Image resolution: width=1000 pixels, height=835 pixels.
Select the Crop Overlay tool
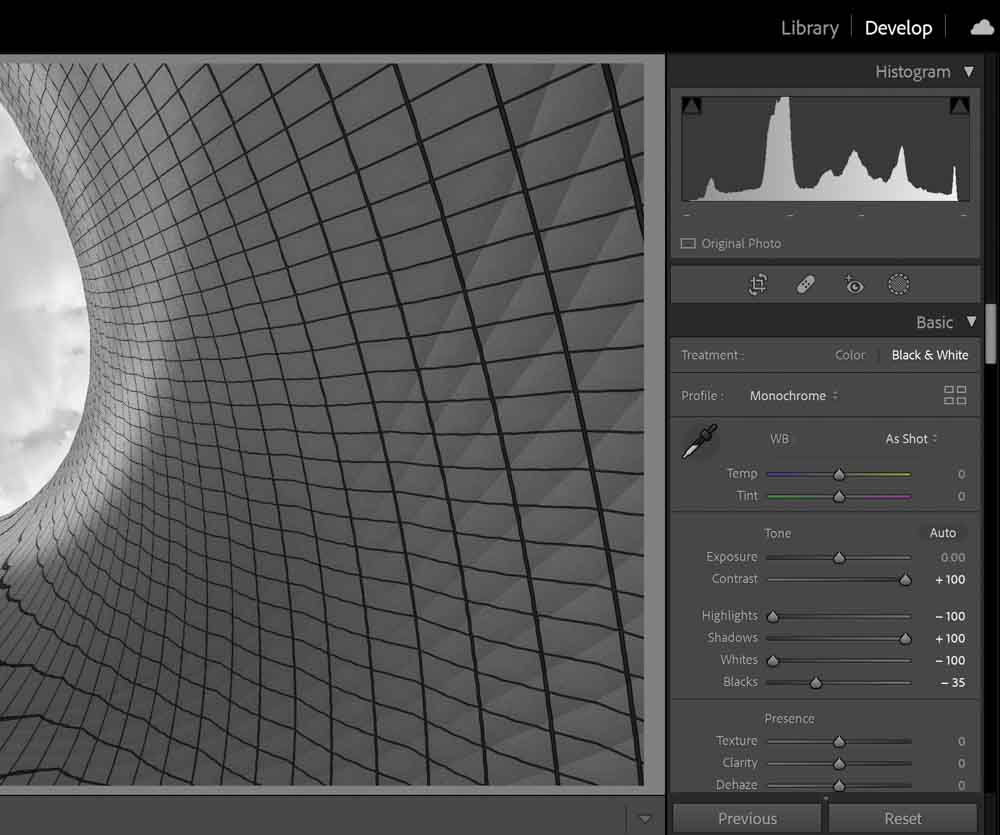tap(758, 284)
